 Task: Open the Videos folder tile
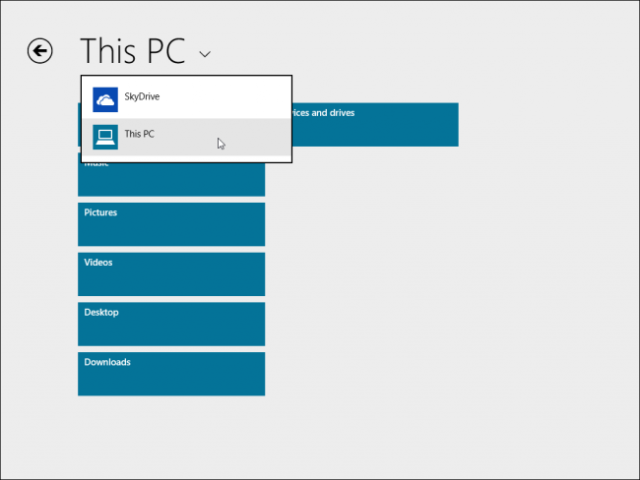[171, 274]
